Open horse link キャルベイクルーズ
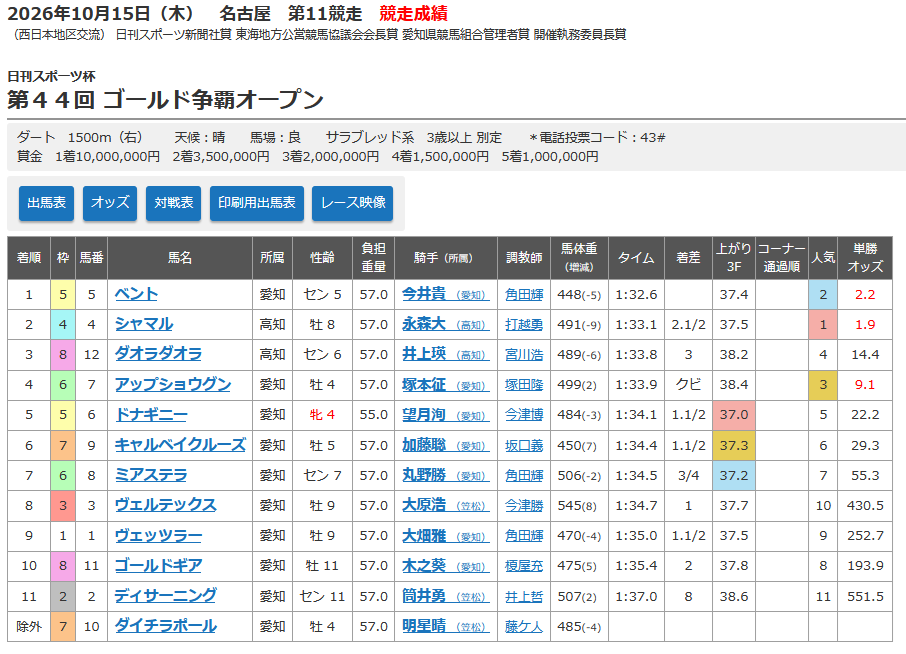Screen dimensions: 906x654 180,445
